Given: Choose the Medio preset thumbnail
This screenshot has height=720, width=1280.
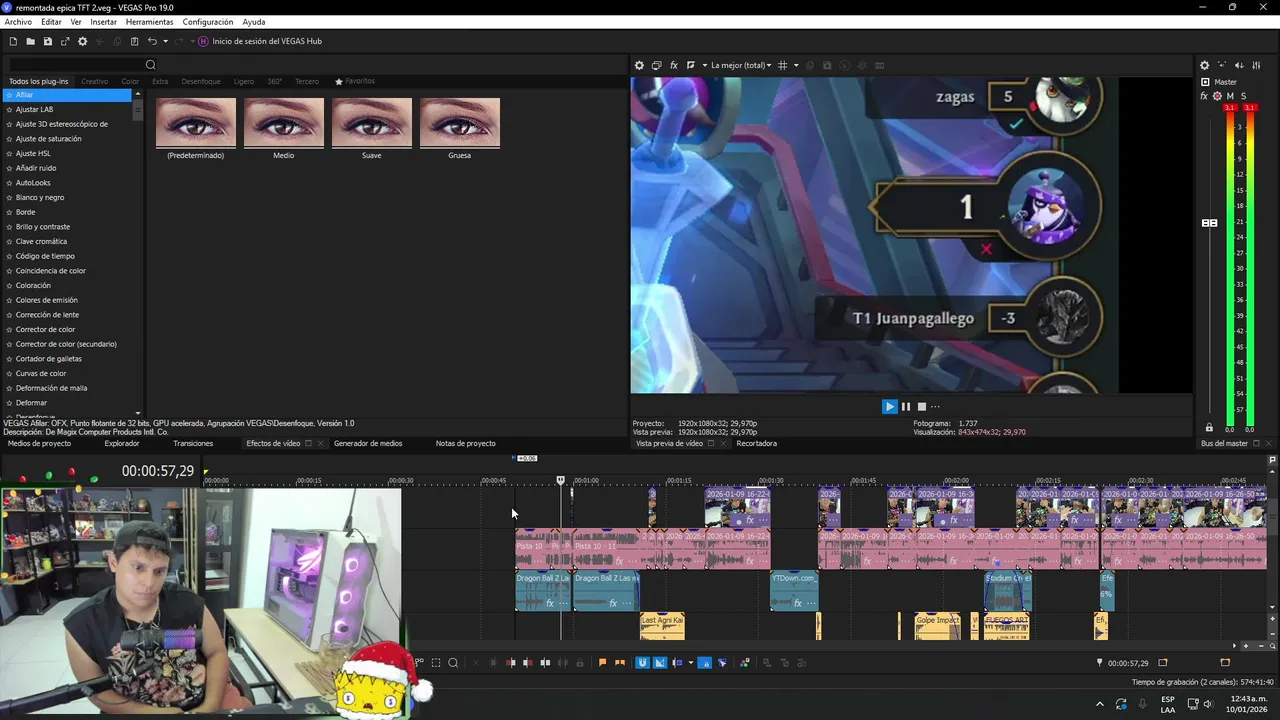Looking at the screenshot, I should point(284,122).
